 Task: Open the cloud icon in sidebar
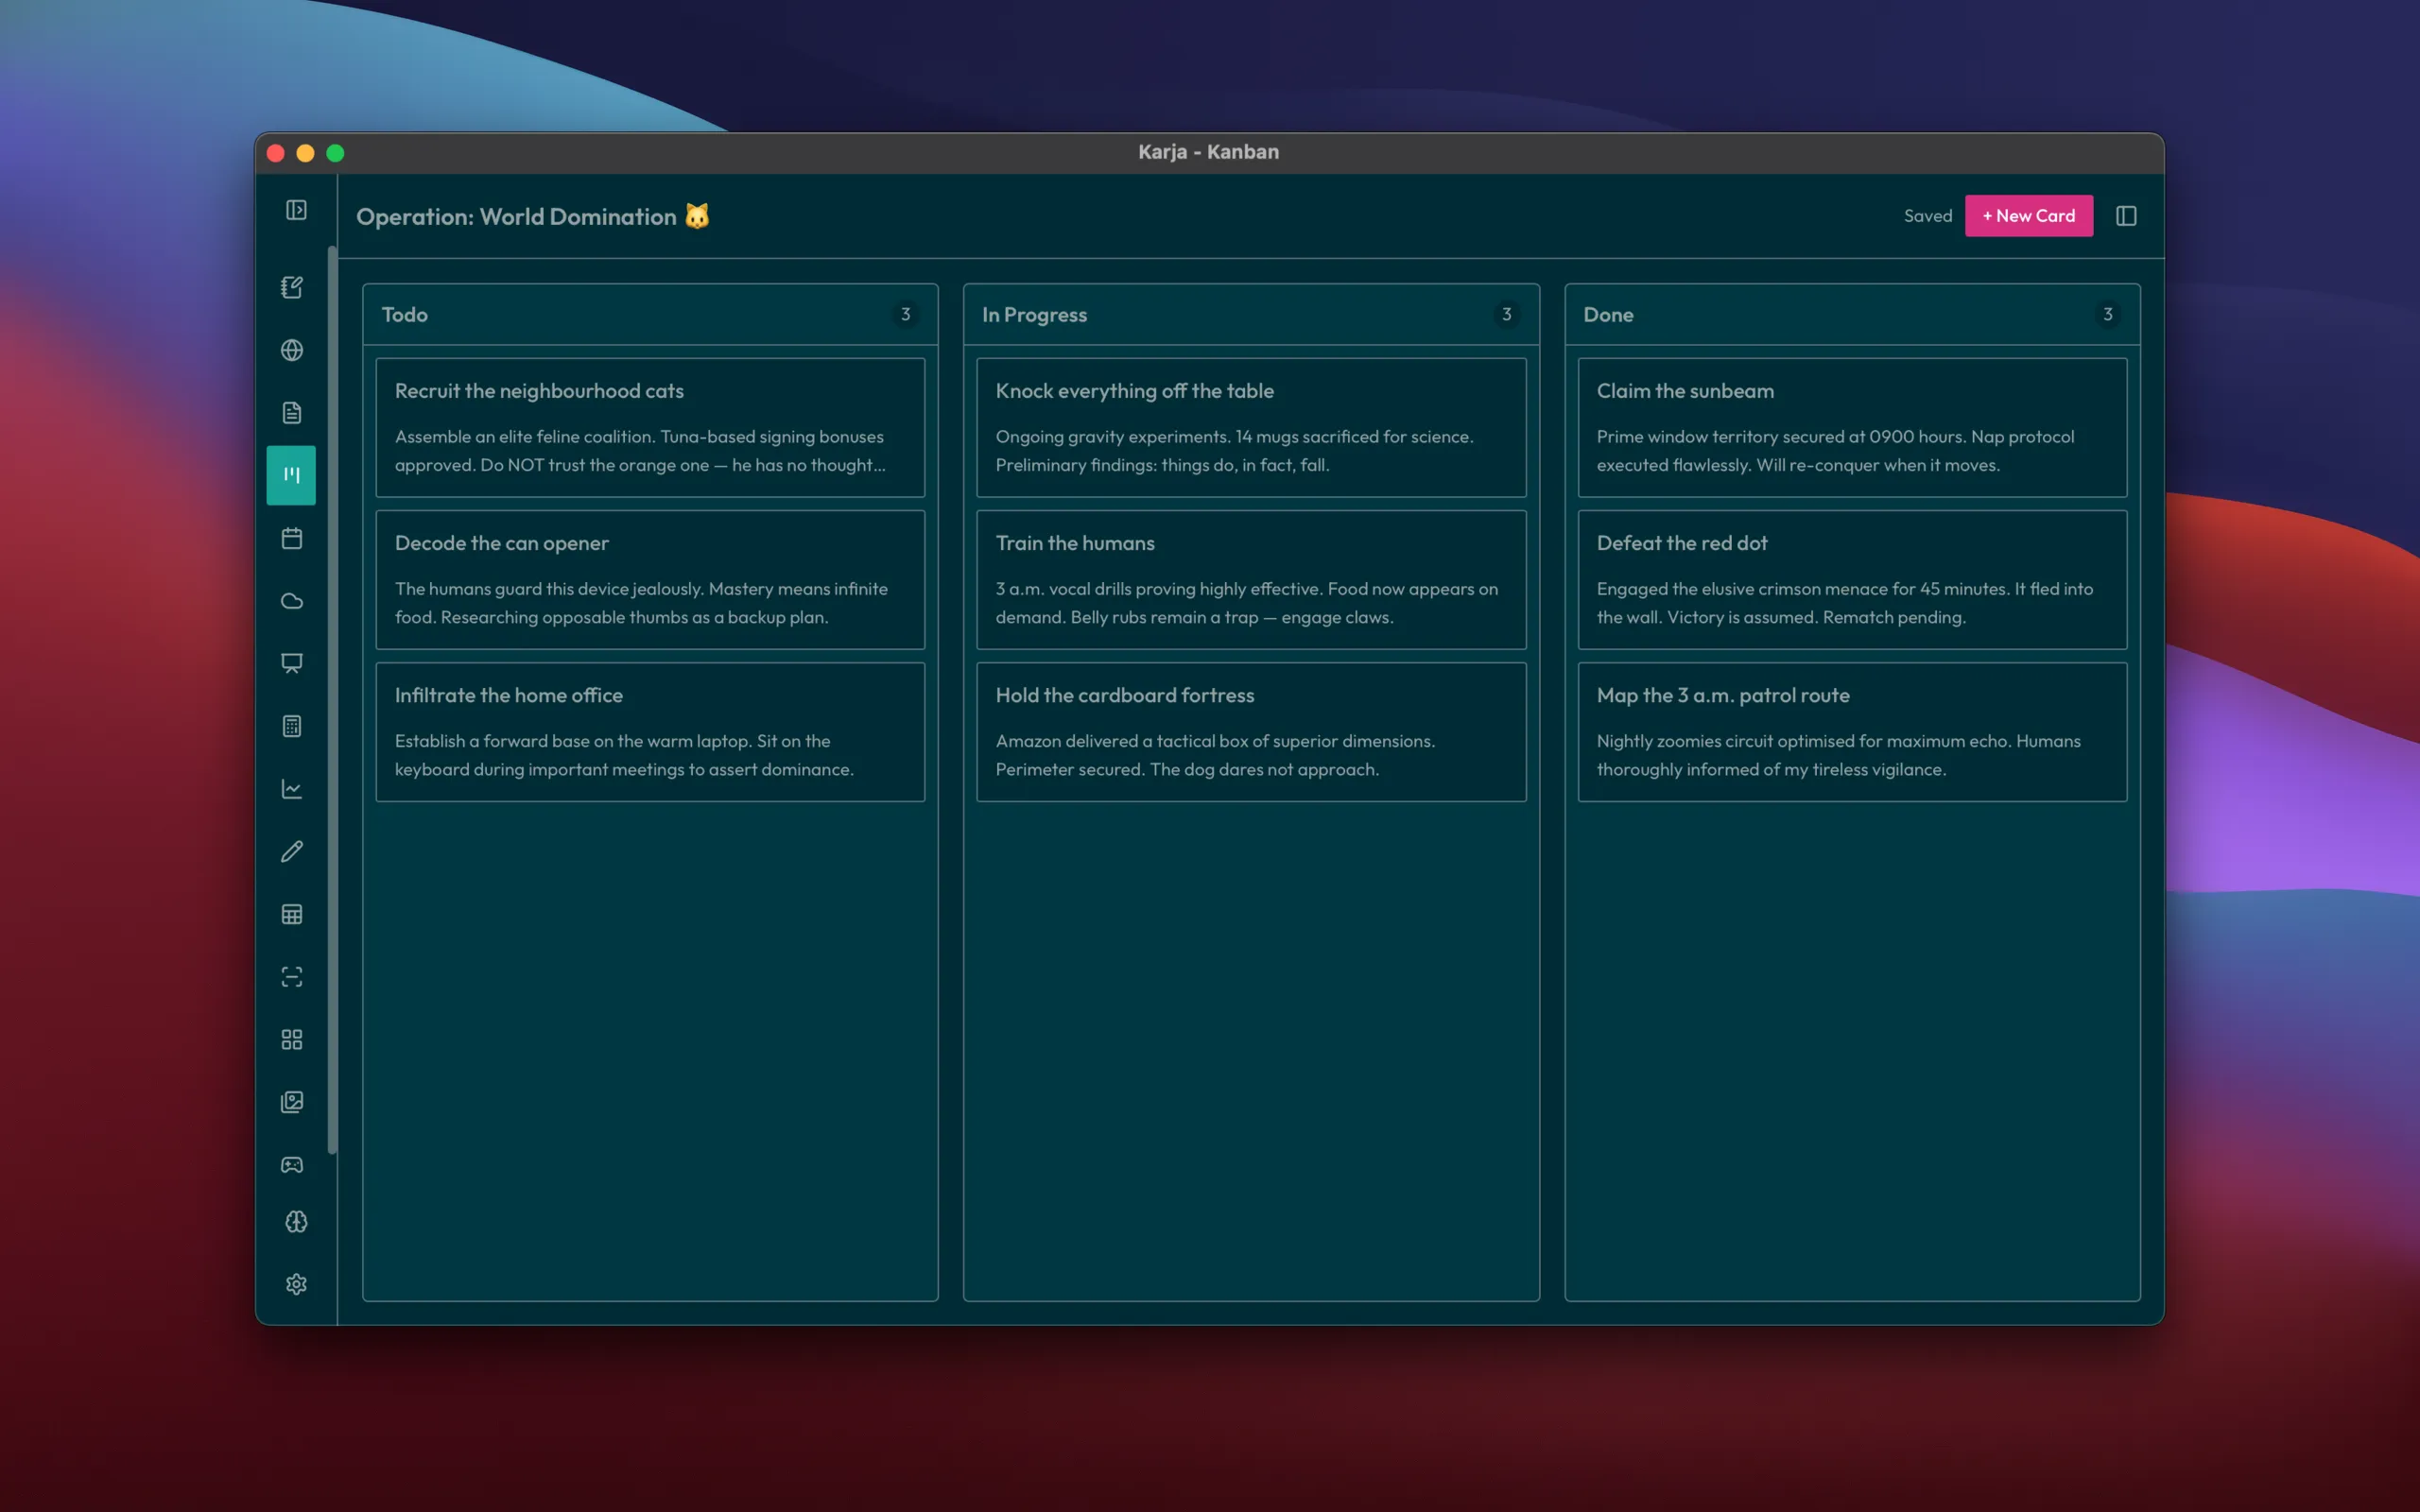(x=292, y=601)
